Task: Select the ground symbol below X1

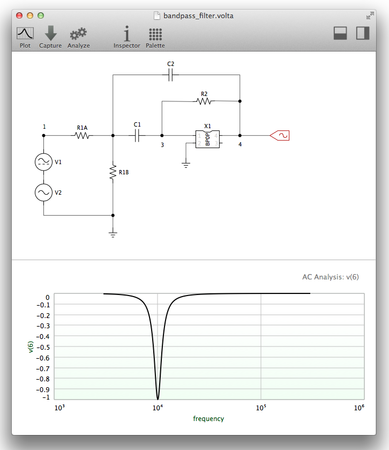Action: (x=186, y=165)
